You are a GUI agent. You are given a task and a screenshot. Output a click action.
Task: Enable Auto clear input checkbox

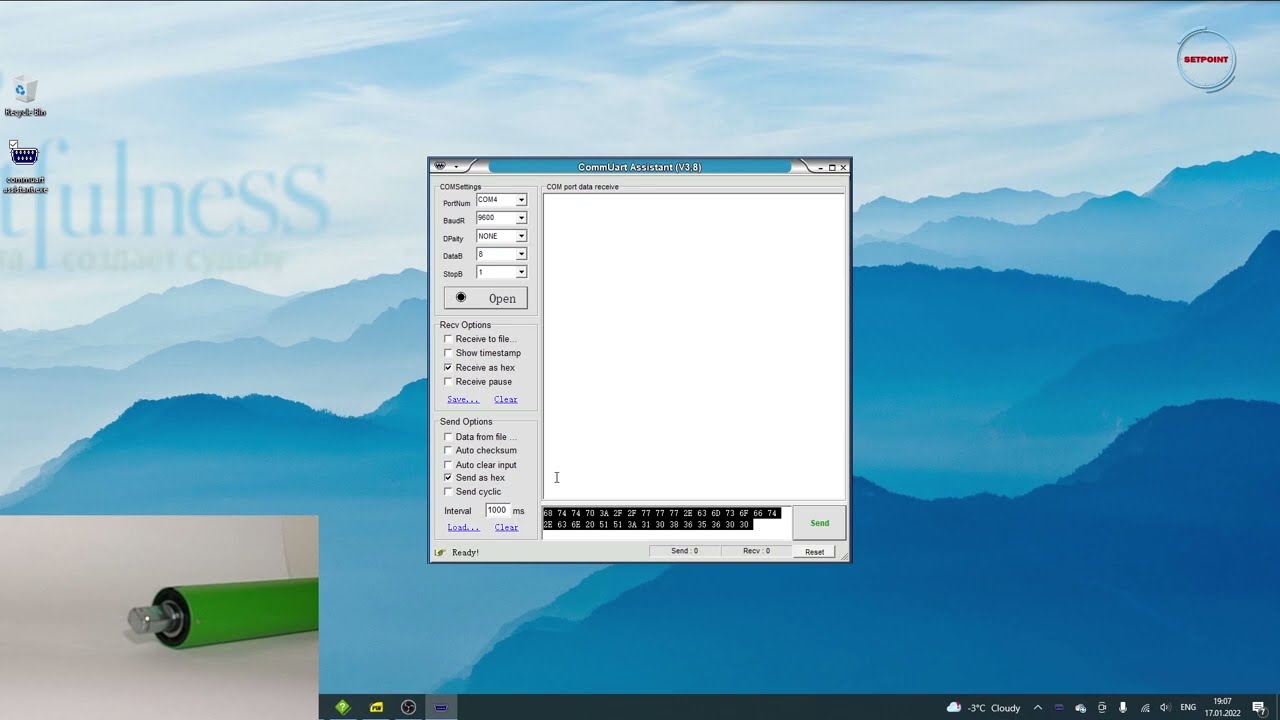[x=448, y=464]
